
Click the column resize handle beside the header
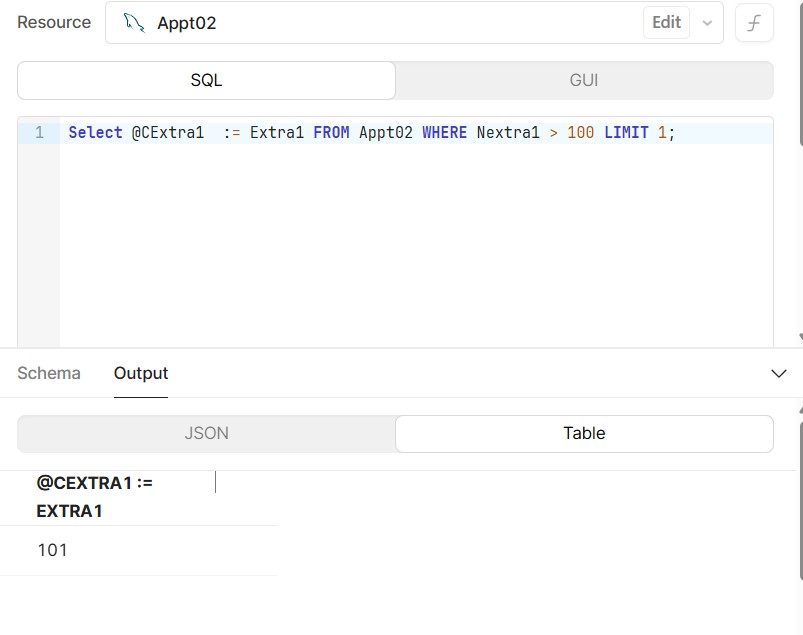pyautogui.click(x=215, y=484)
